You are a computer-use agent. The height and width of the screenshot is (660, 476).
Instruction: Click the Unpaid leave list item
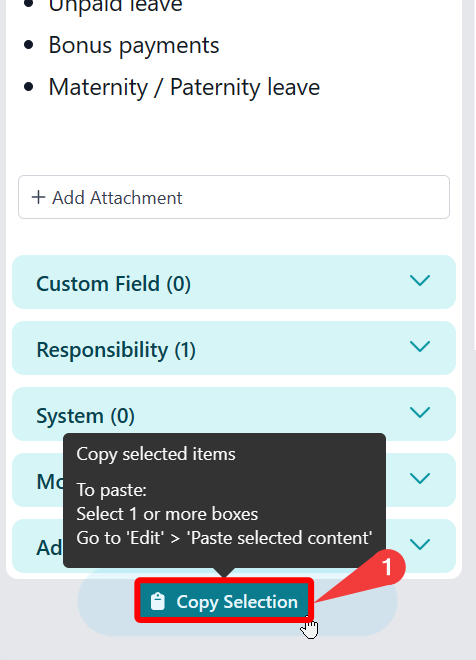pyautogui.click(x=115, y=6)
